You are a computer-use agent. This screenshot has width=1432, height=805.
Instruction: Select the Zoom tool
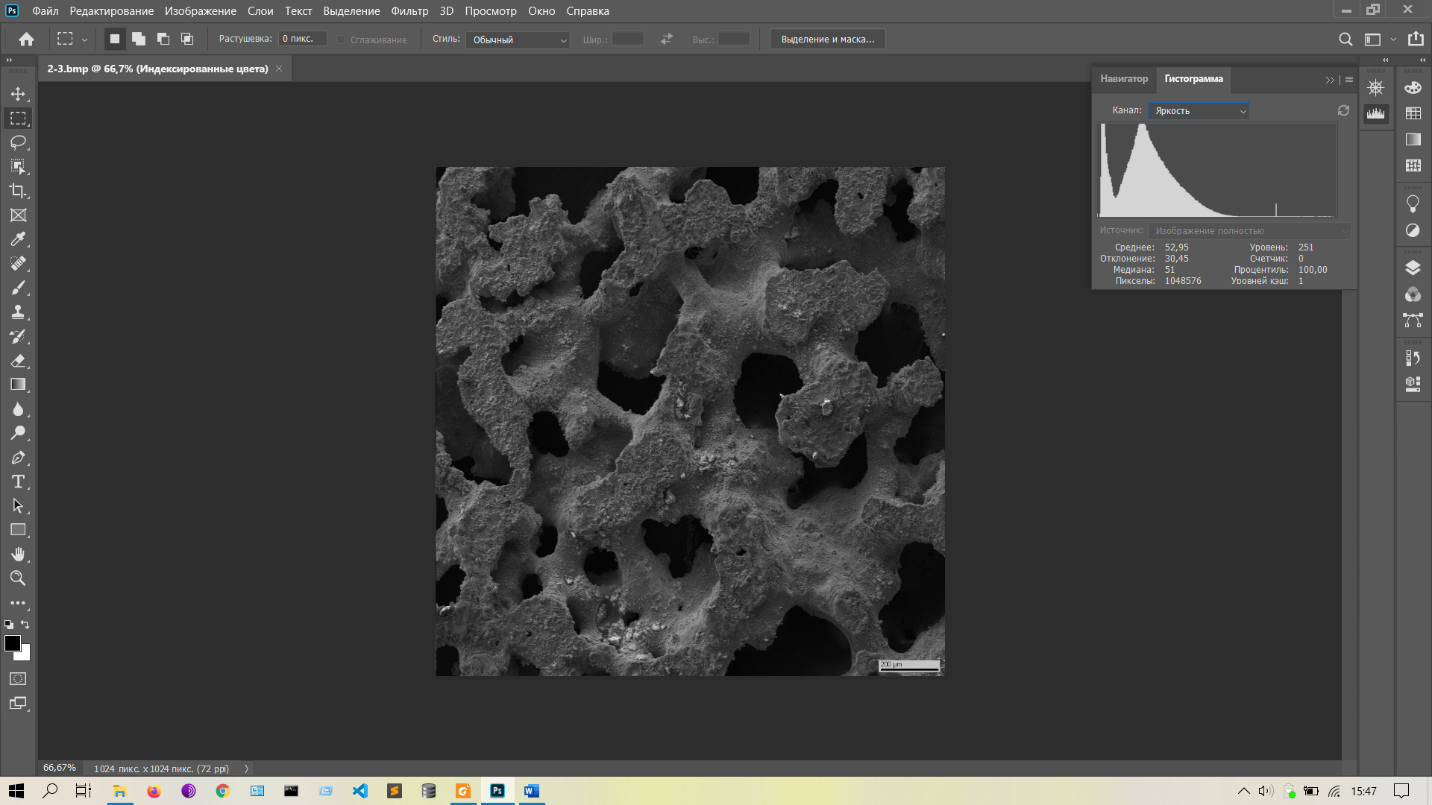coord(18,578)
